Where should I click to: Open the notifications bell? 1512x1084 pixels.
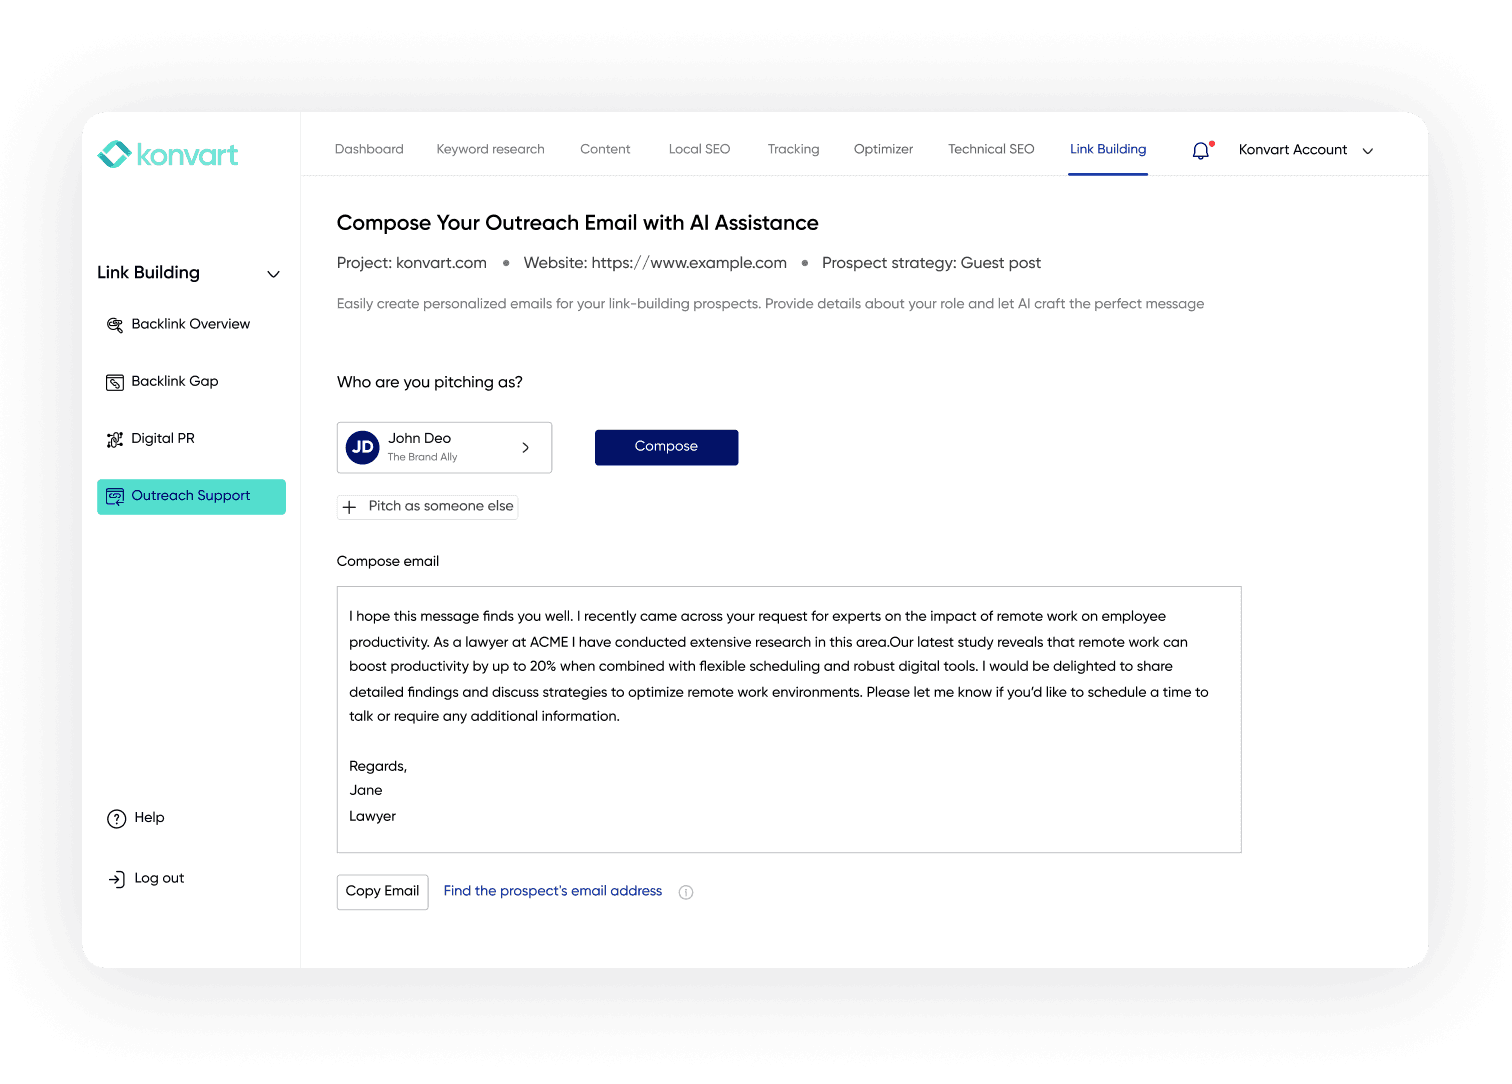(1201, 151)
